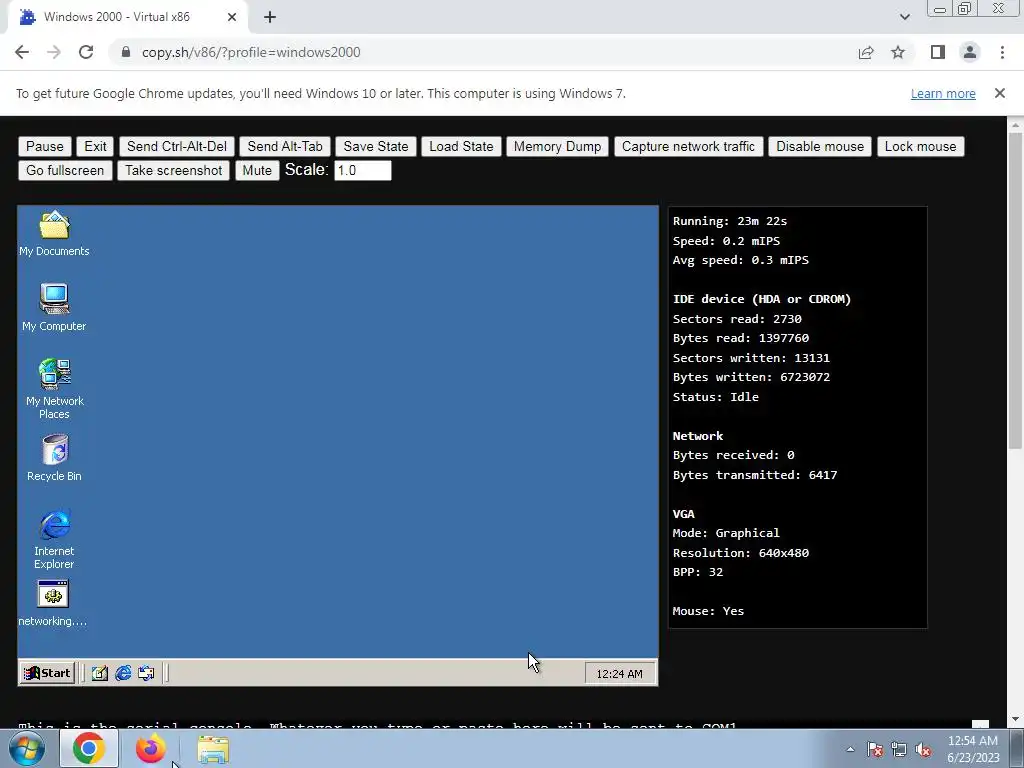Click Save State button

[x=376, y=146]
